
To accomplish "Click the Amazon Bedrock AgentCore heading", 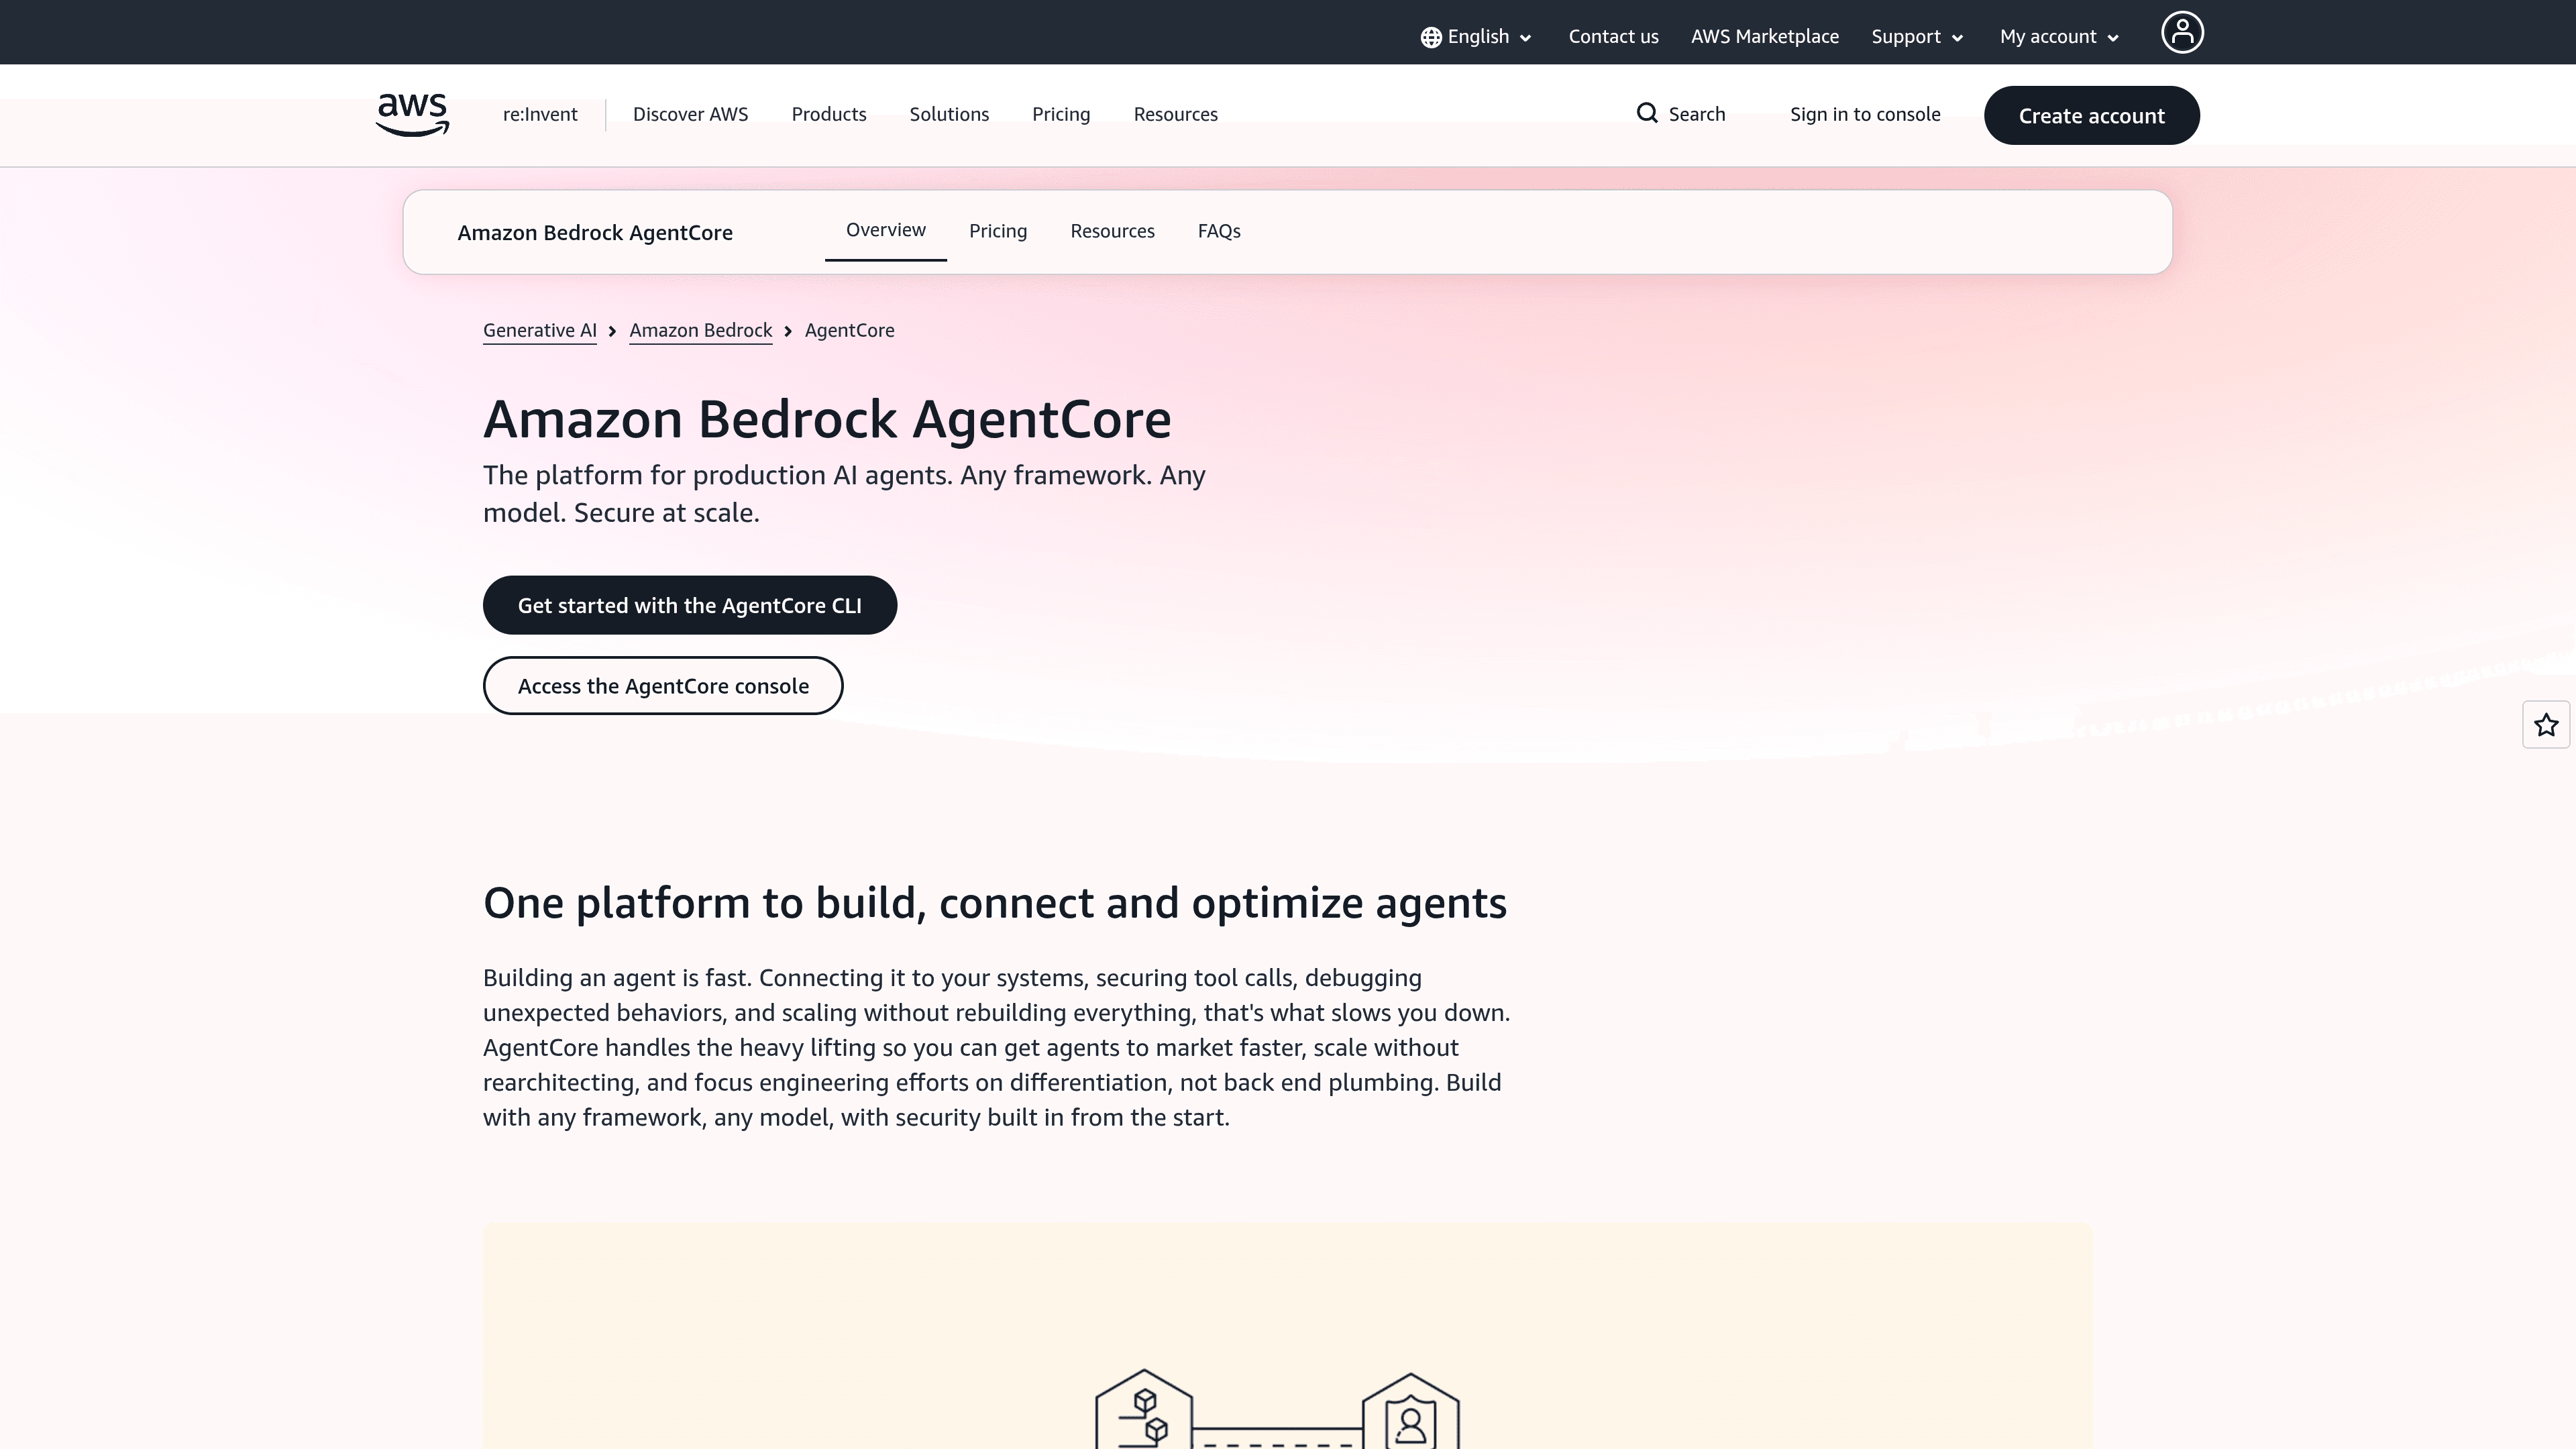I will click(x=827, y=419).
